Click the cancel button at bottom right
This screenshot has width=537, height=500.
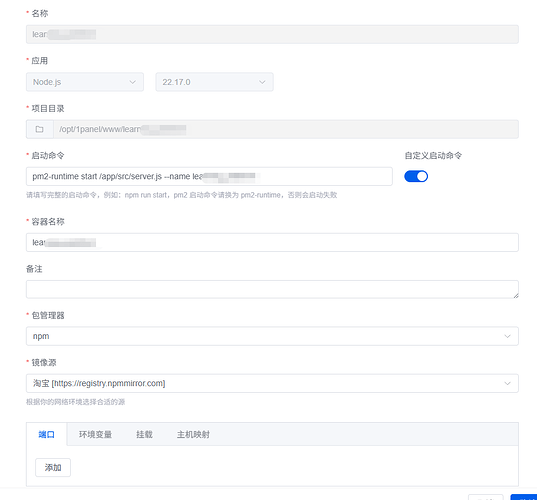[486, 497]
